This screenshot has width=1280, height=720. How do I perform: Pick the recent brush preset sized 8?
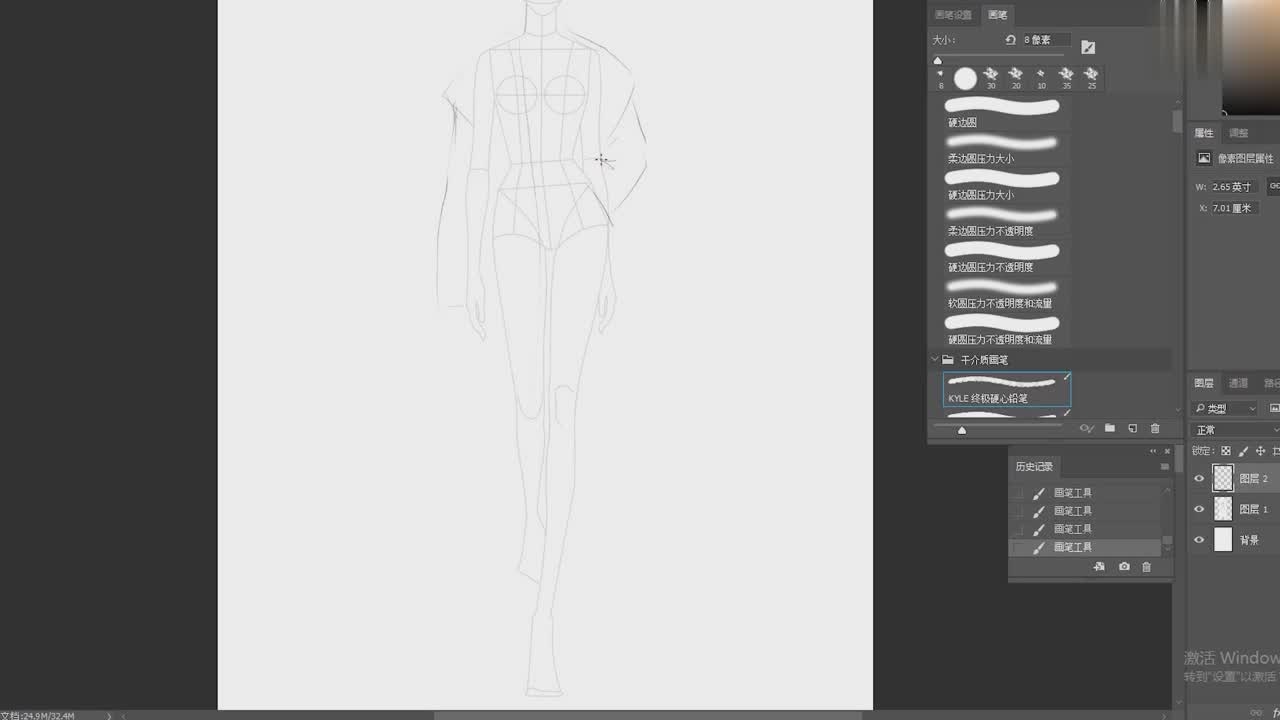940,79
